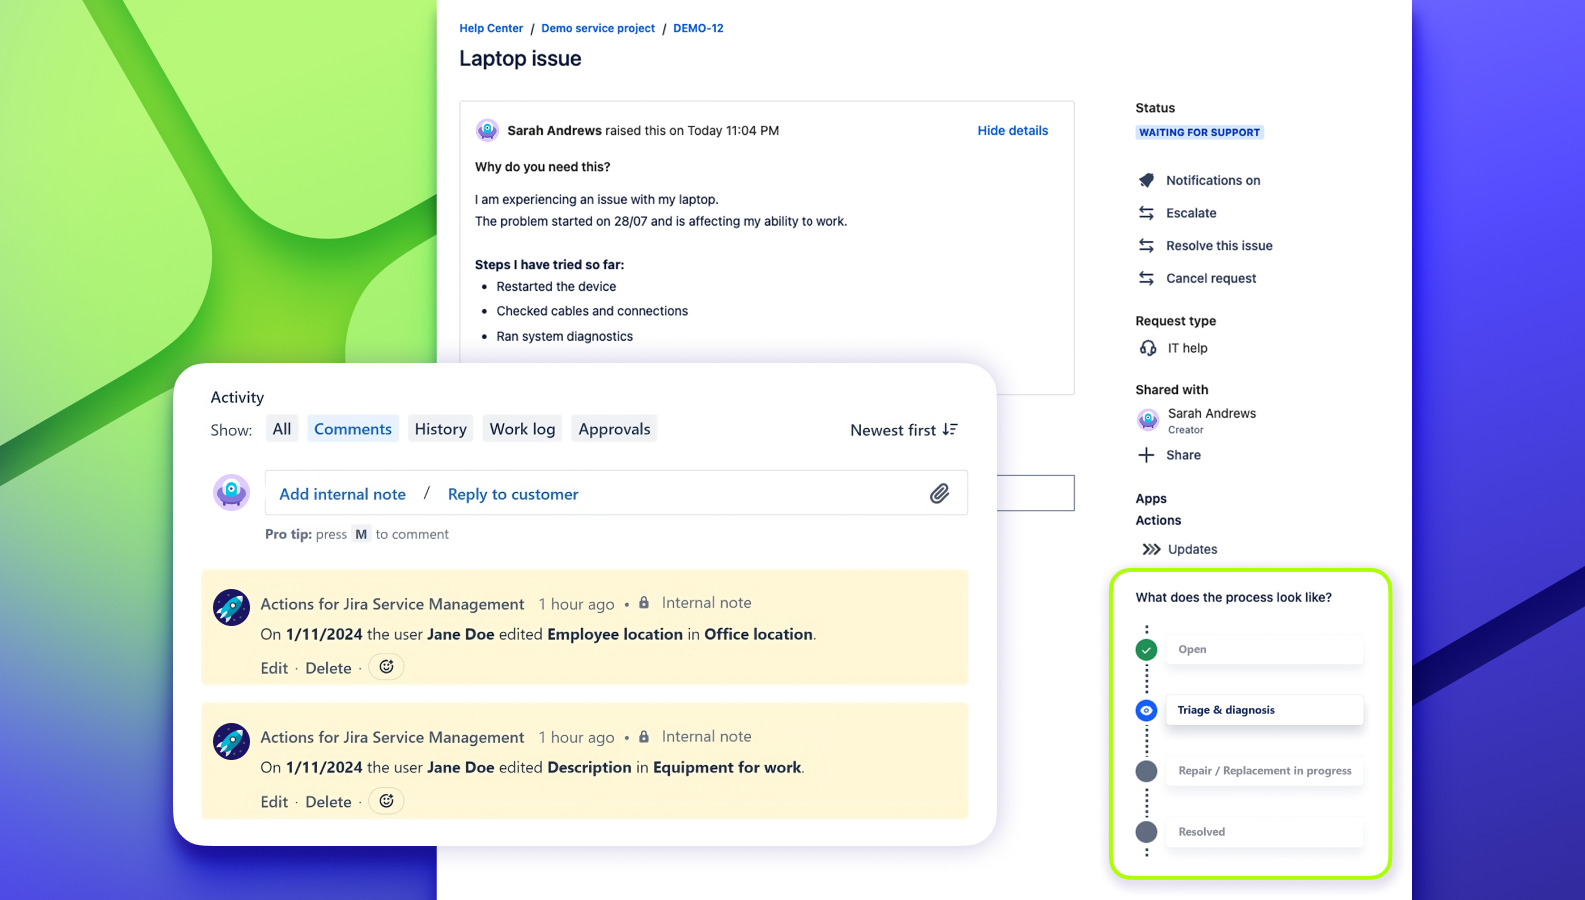This screenshot has width=1585, height=900.
Task: Click Hide details link
Action: 1013,130
